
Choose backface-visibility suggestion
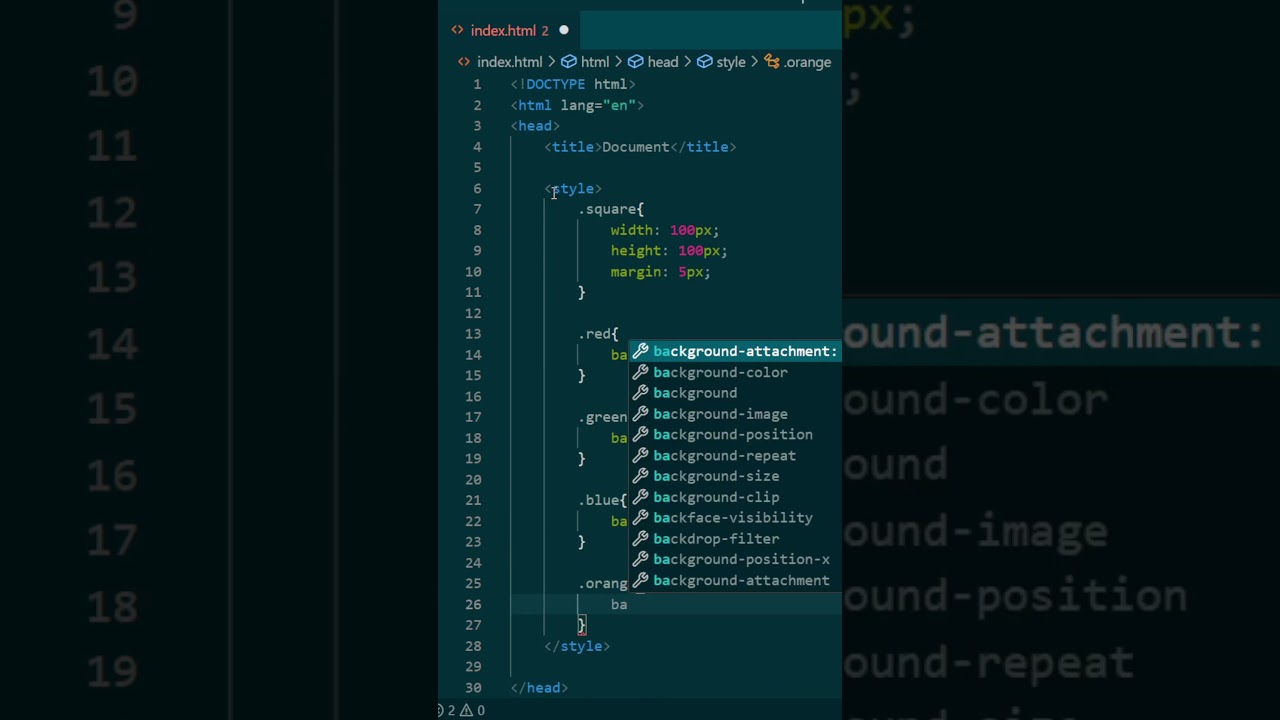point(735,518)
